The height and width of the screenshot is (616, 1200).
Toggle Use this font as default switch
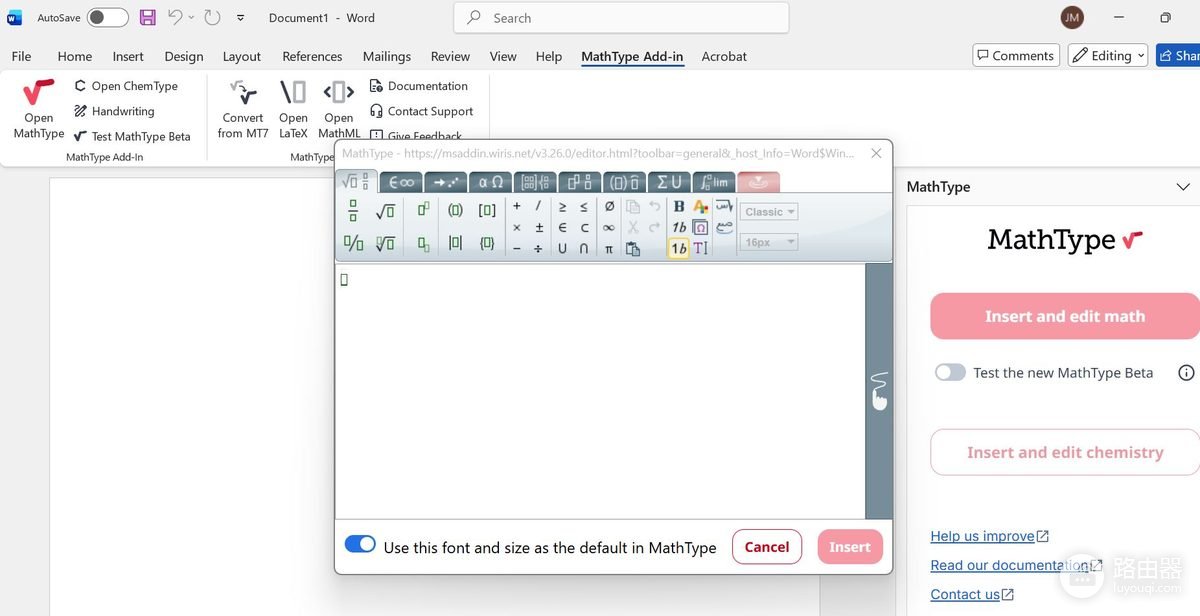[360, 545]
